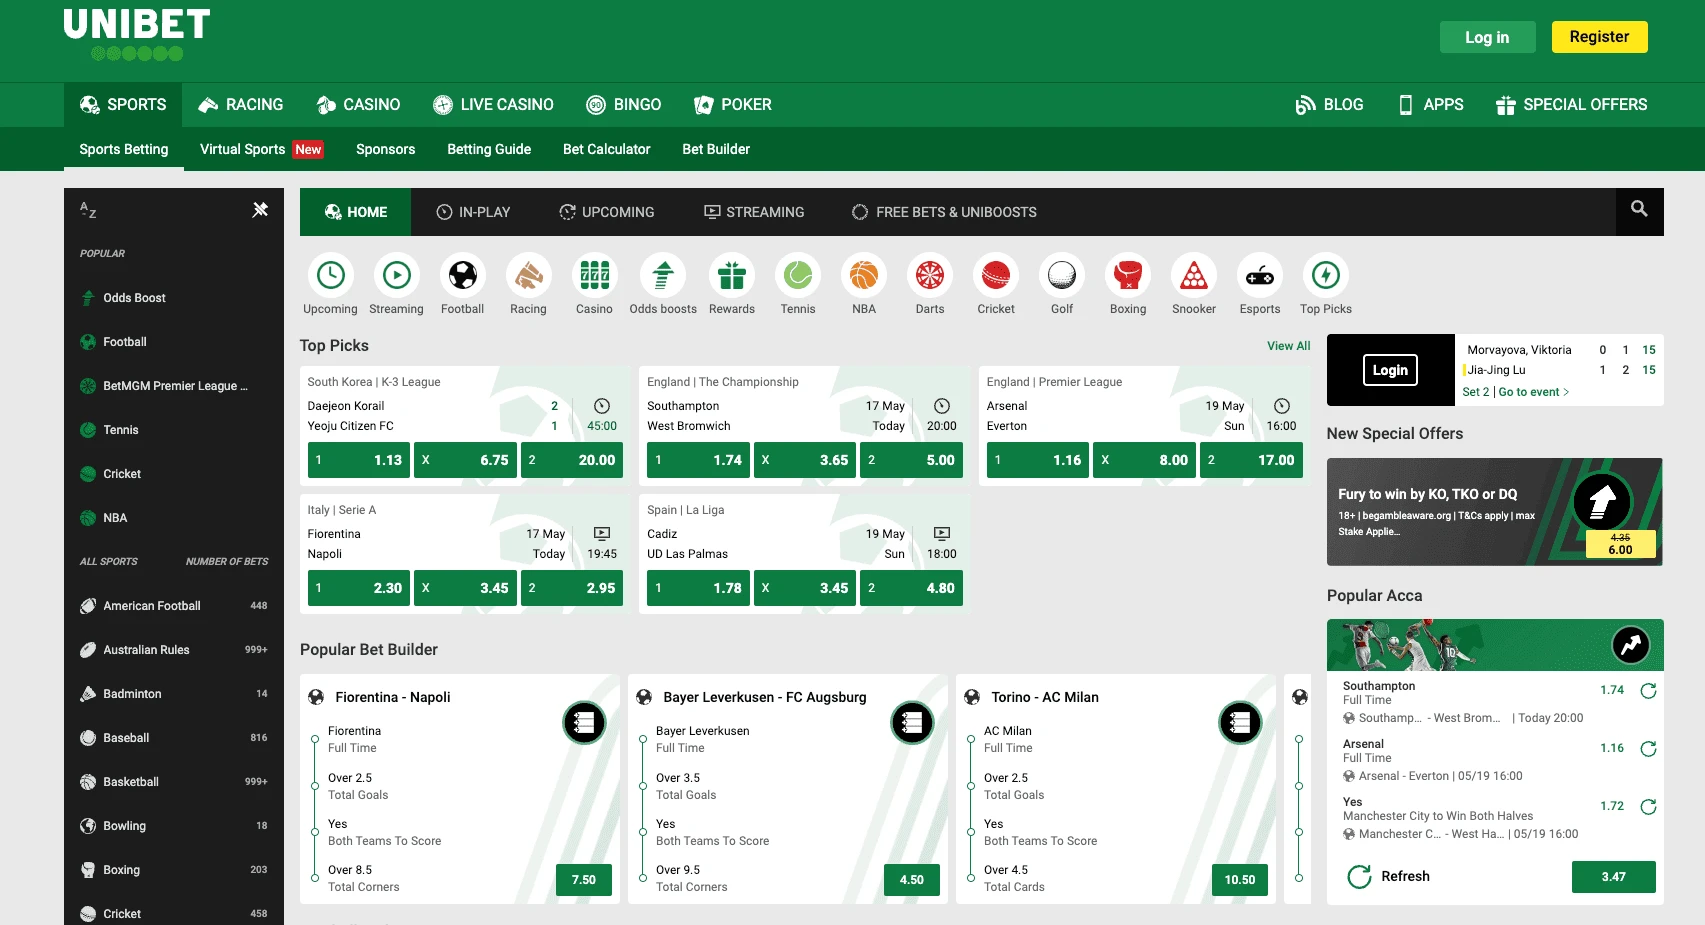Image resolution: width=1705 pixels, height=925 pixels.
Task: Open Bet Calculator submenu item
Action: click(x=606, y=149)
